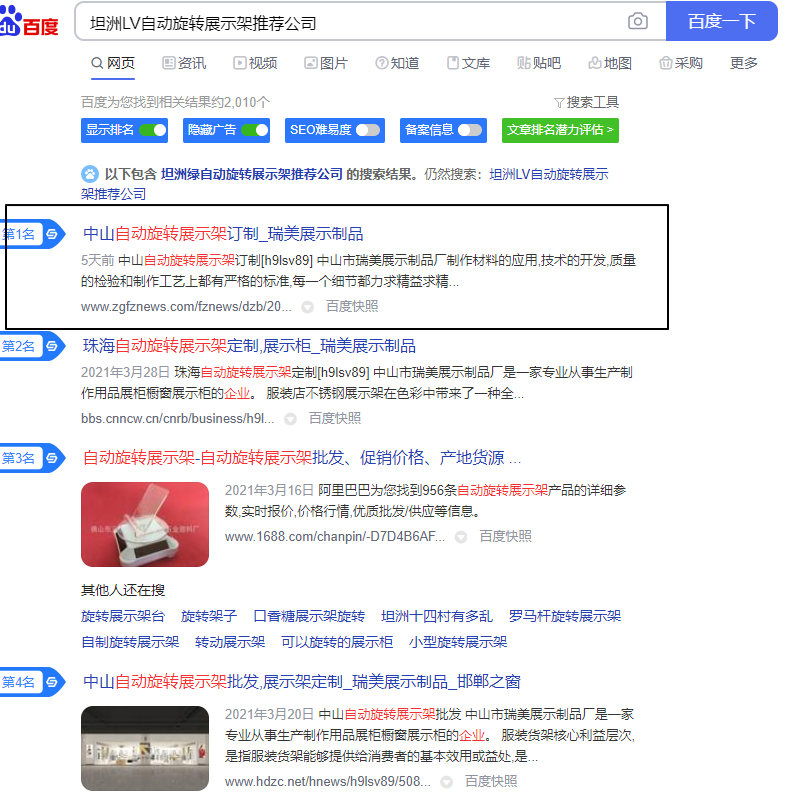
Task: Open the red display stand thumbnail
Action: pyautogui.click(x=145, y=524)
